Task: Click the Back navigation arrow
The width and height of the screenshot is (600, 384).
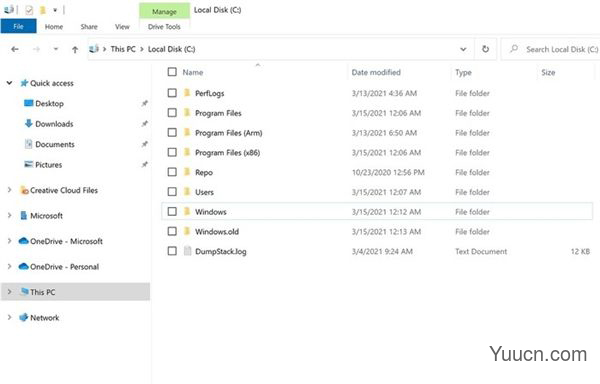Action: coord(15,49)
